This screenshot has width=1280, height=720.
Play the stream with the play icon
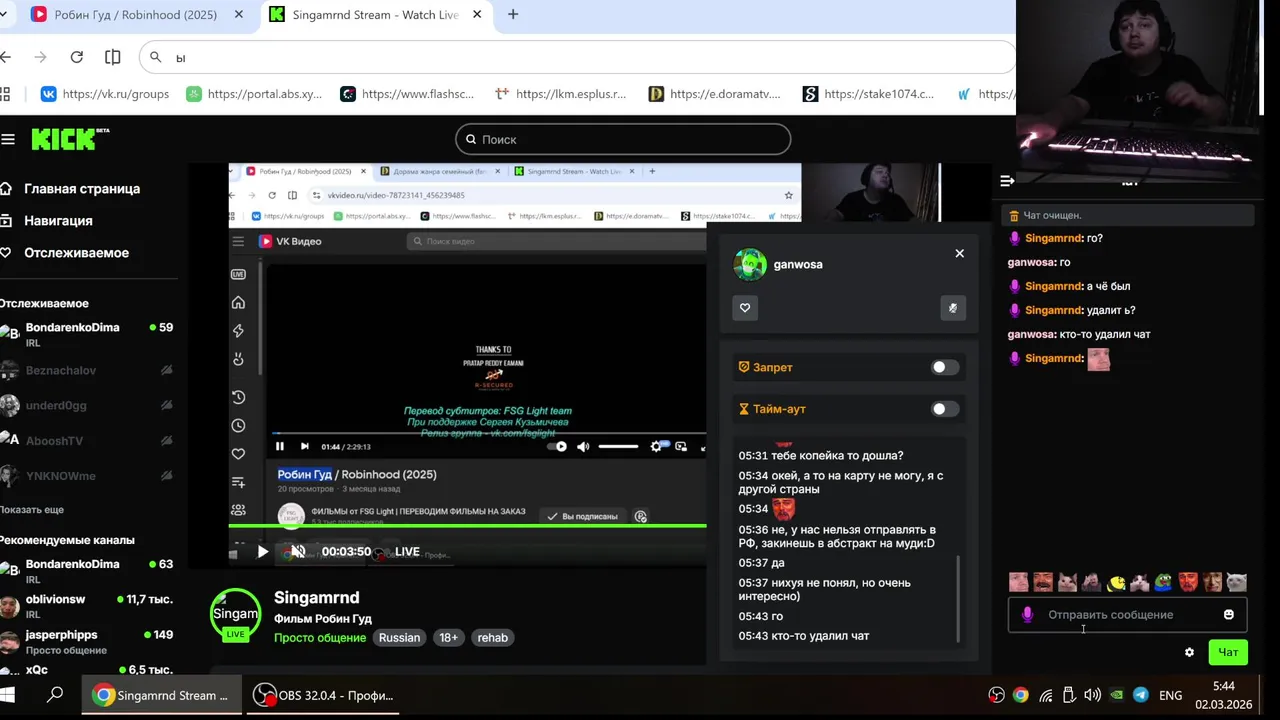(262, 551)
